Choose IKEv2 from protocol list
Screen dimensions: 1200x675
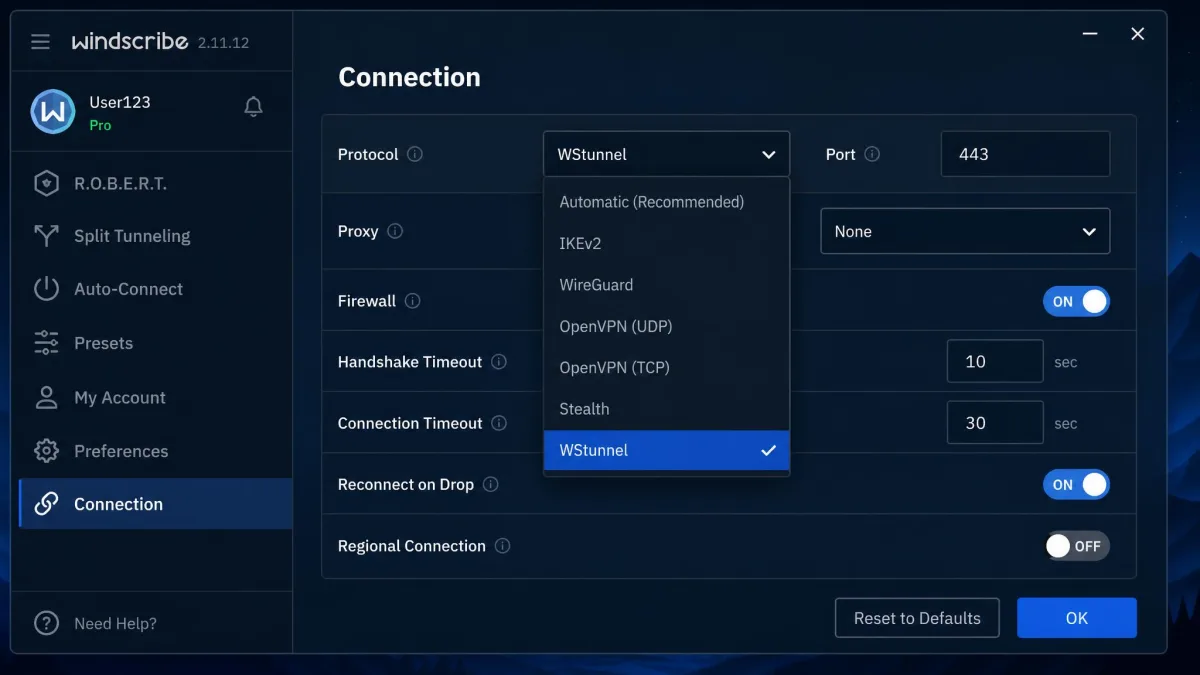pyautogui.click(x=666, y=243)
